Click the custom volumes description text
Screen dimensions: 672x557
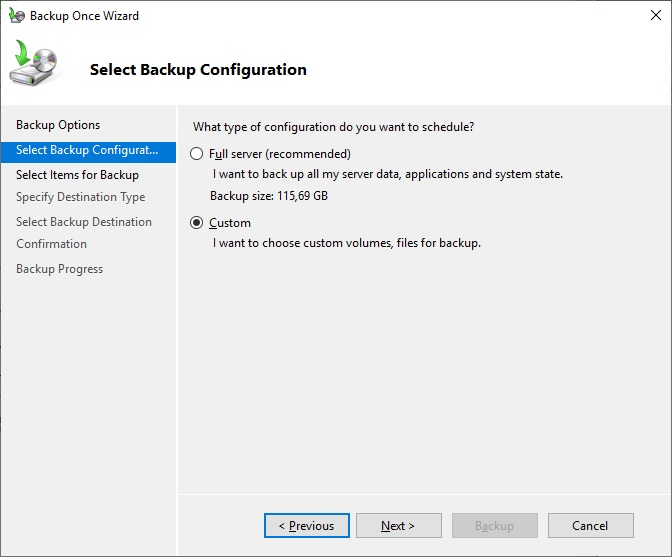(347, 243)
